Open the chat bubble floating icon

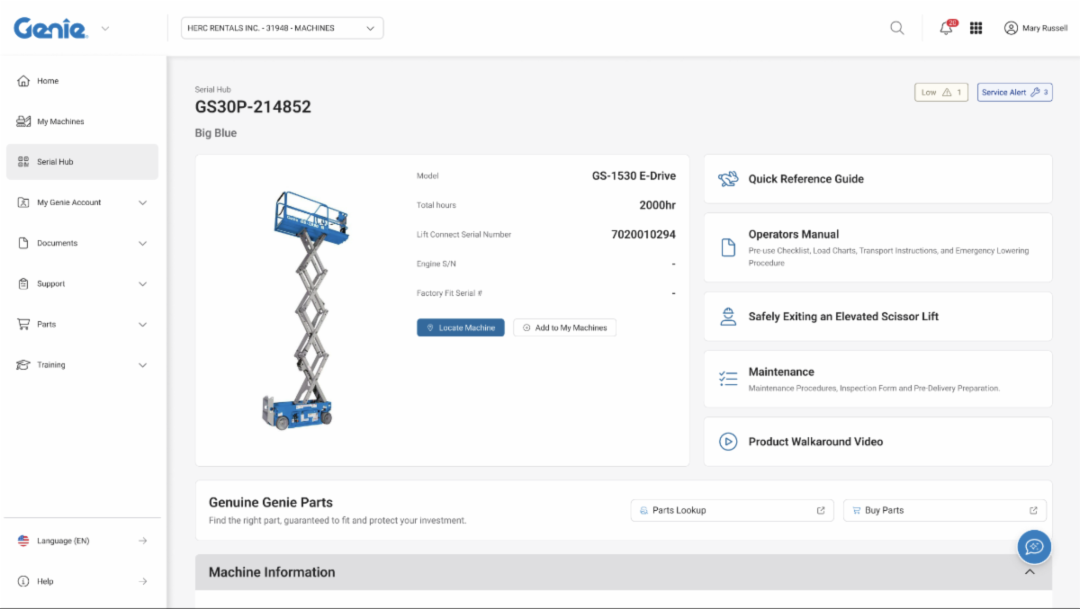(x=1034, y=546)
